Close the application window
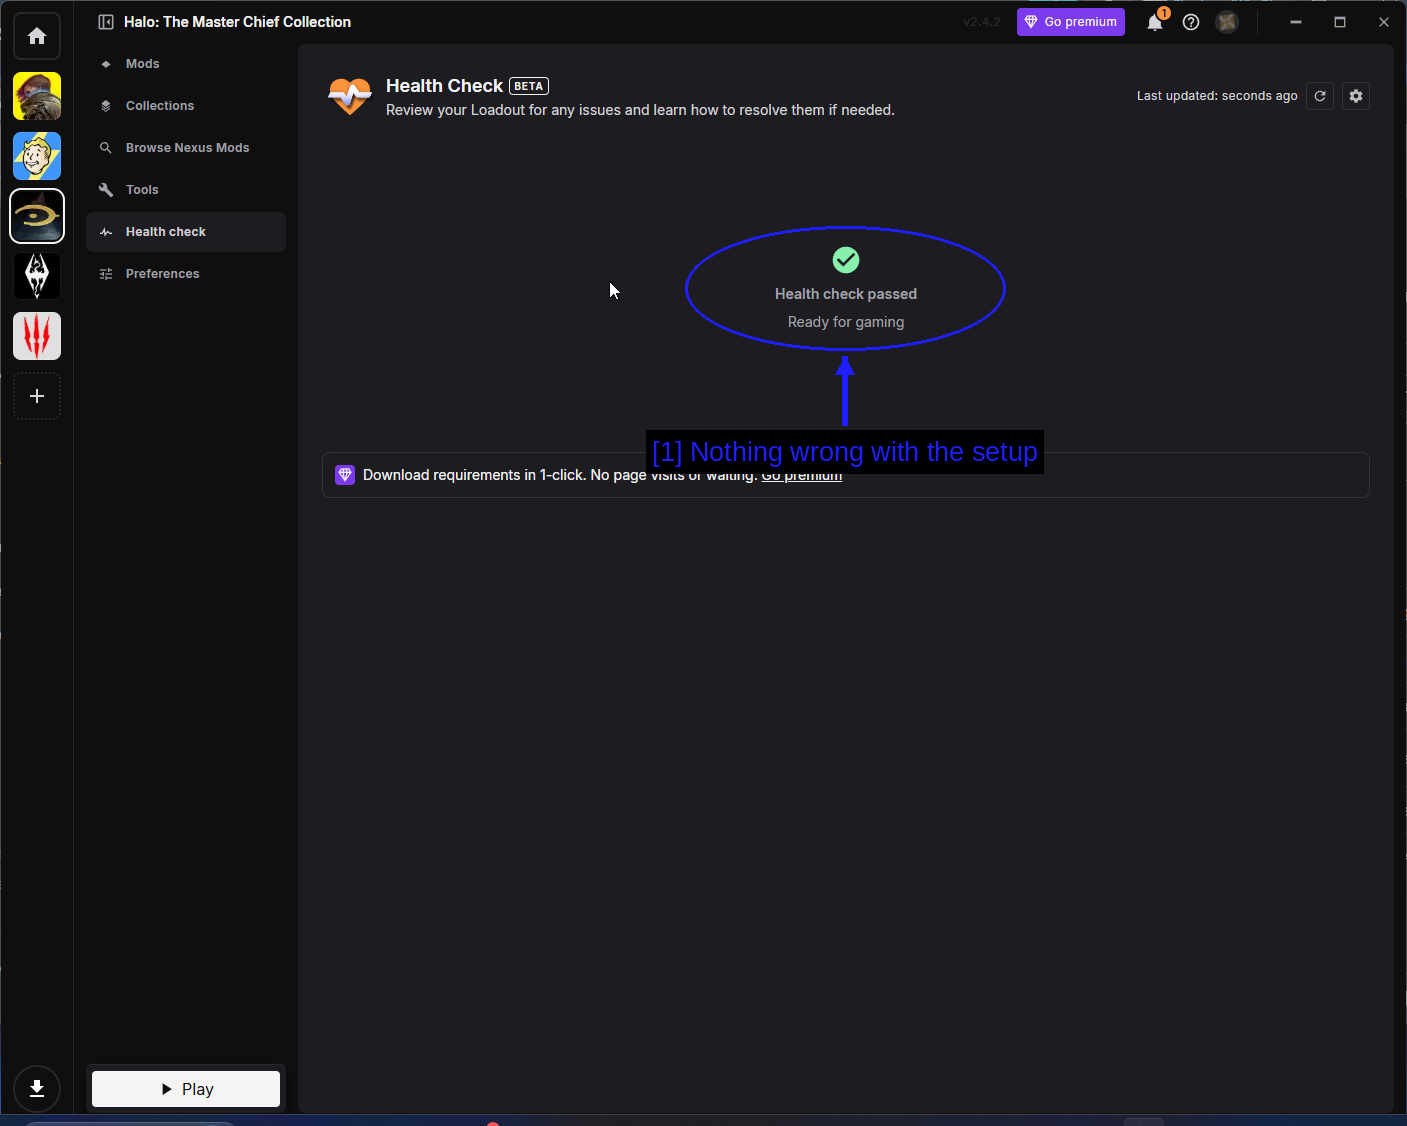 [x=1384, y=22]
